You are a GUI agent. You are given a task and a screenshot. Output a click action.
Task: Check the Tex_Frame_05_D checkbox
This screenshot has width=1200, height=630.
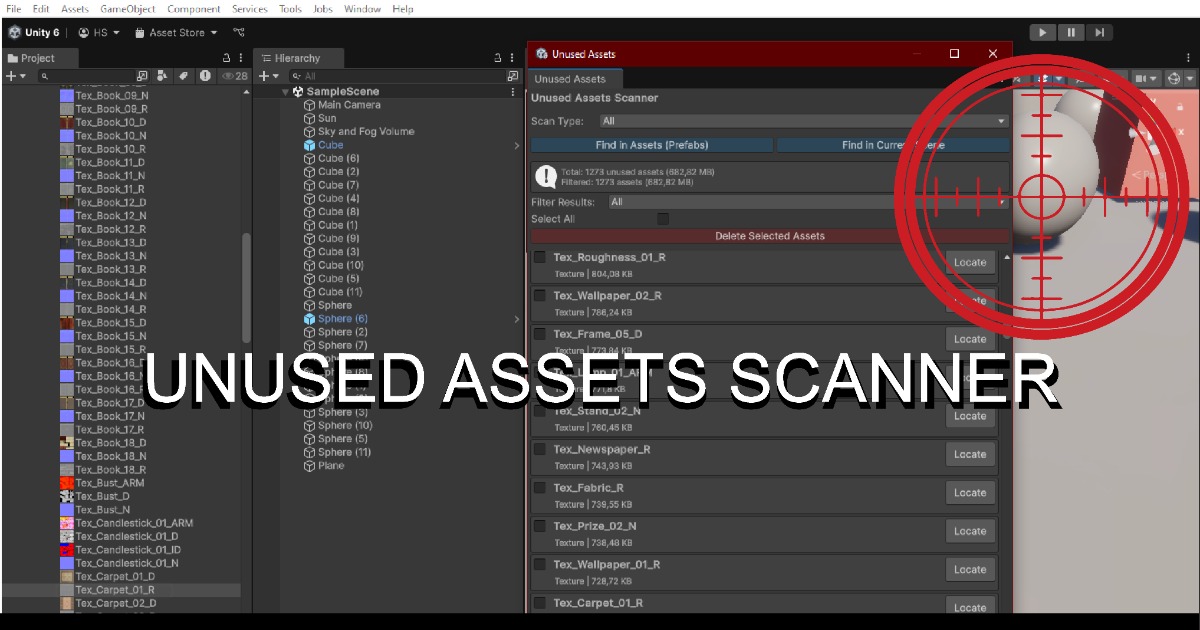pyautogui.click(x=540, y=334)
